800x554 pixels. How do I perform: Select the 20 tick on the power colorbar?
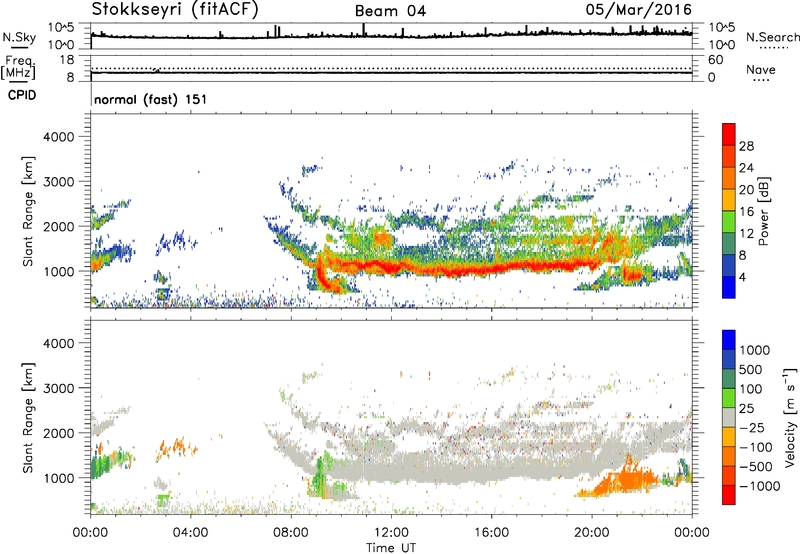click(x=746, y=190)
